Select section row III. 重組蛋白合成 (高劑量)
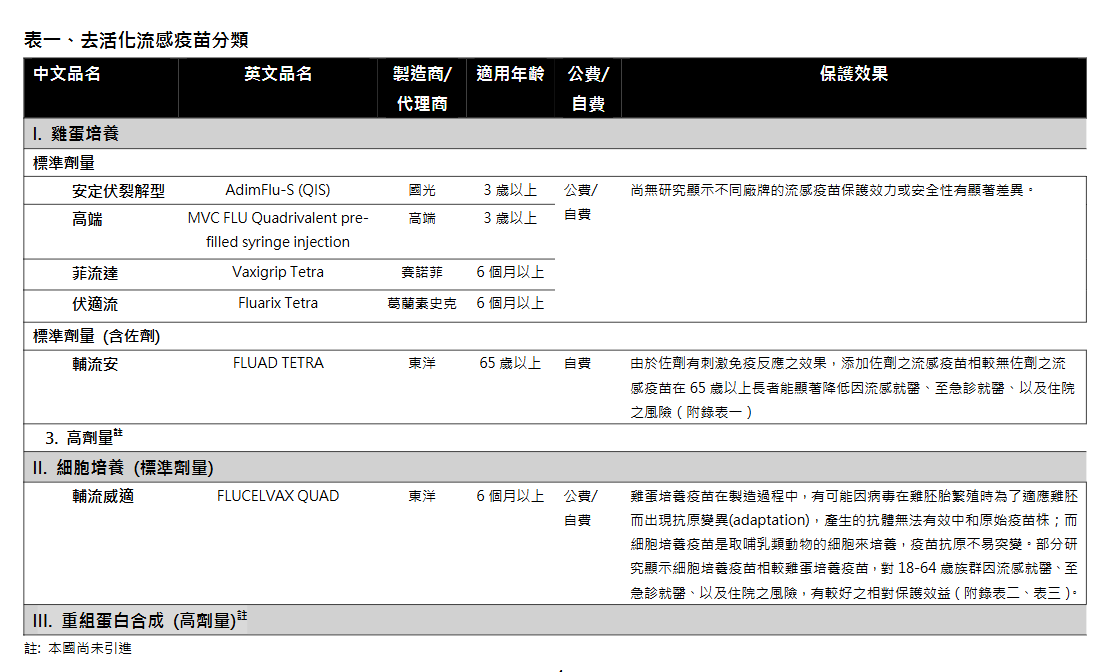Viewport: 1112px width, 672px height. tap(555, 620)
